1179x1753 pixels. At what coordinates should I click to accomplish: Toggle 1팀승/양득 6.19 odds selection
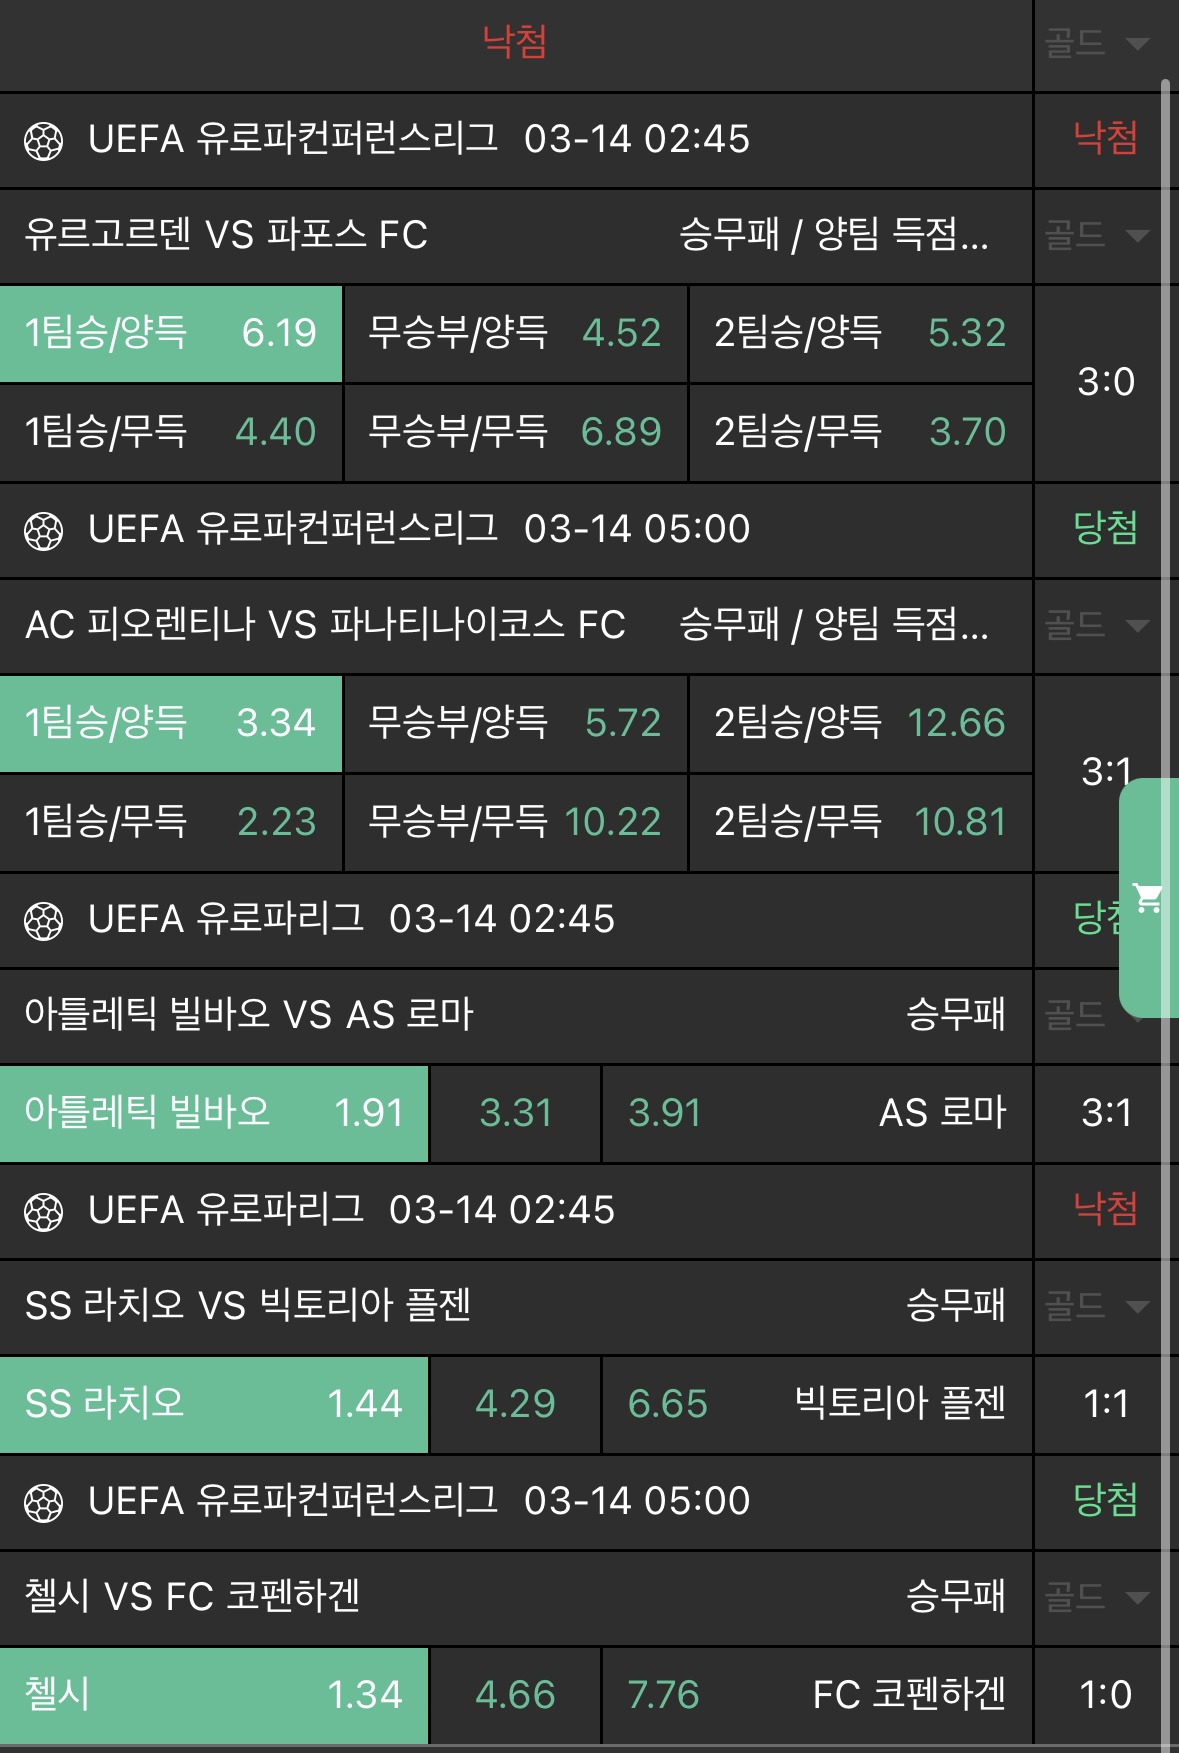171,333
